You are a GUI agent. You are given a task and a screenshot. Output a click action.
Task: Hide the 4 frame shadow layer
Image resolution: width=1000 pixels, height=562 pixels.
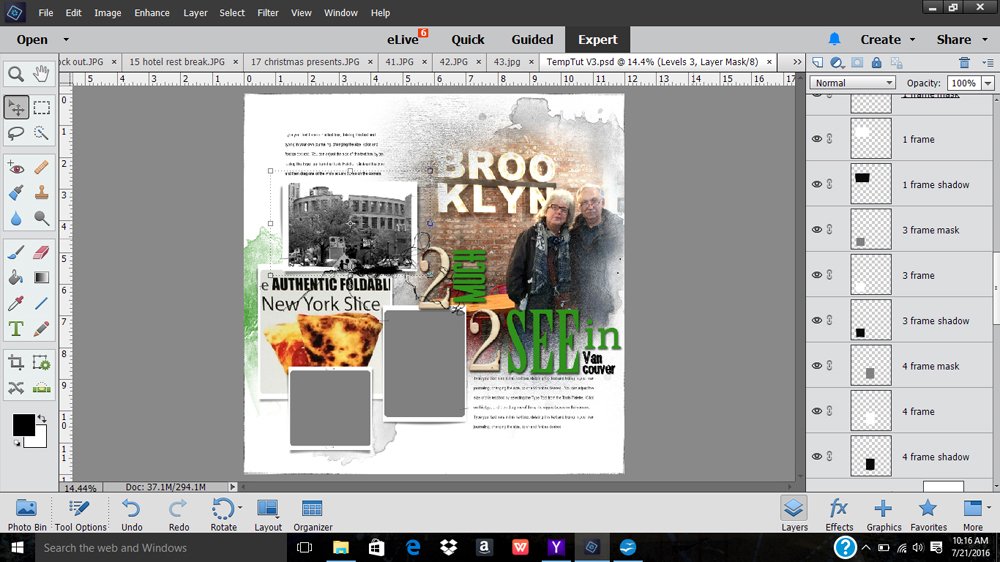(x=816, y=456)
